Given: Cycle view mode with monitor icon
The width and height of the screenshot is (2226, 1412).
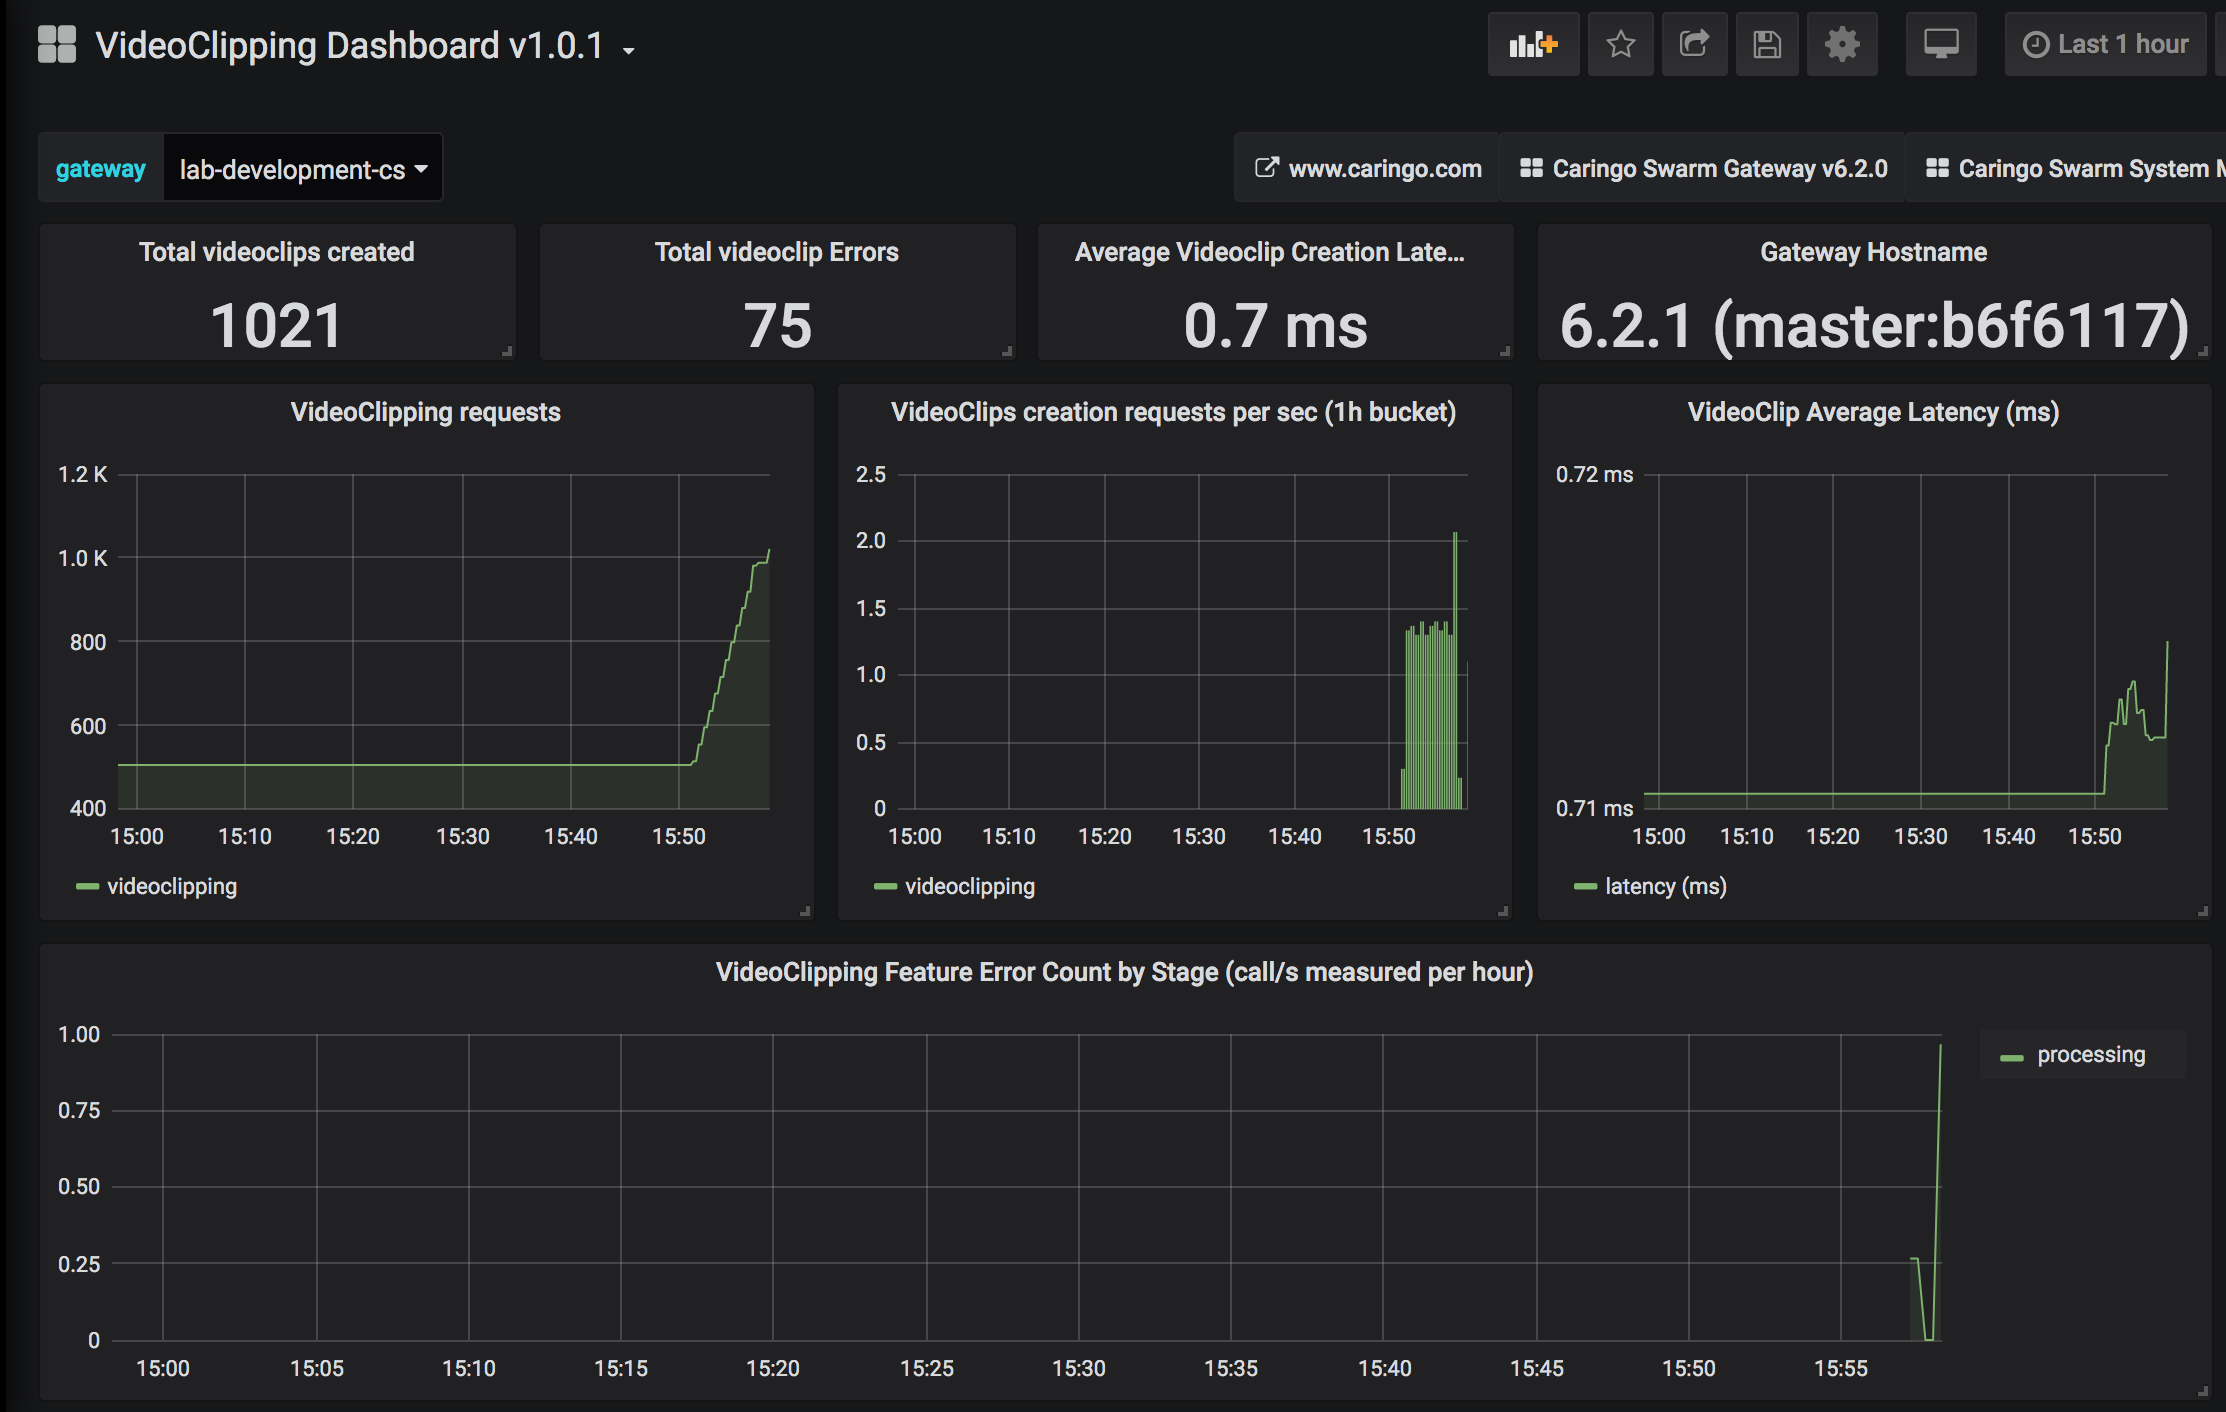Looking at the screenshot, I should [1941, 45].
